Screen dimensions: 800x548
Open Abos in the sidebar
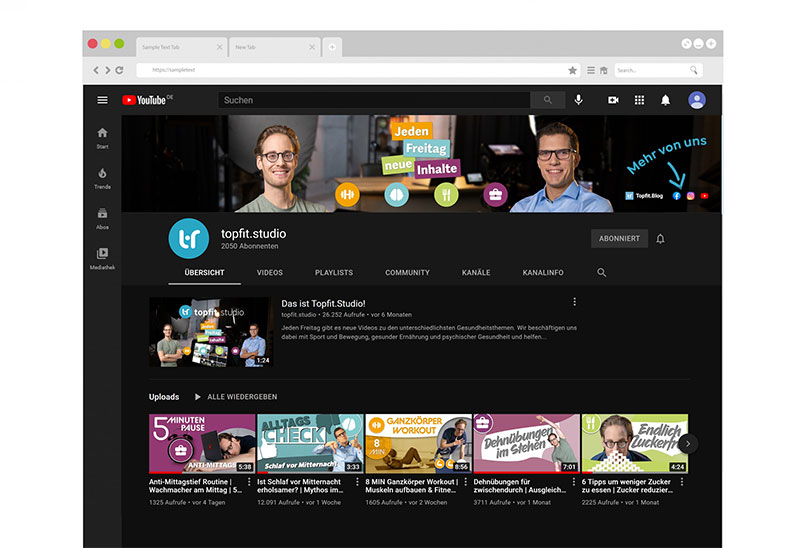coord(102,218)
